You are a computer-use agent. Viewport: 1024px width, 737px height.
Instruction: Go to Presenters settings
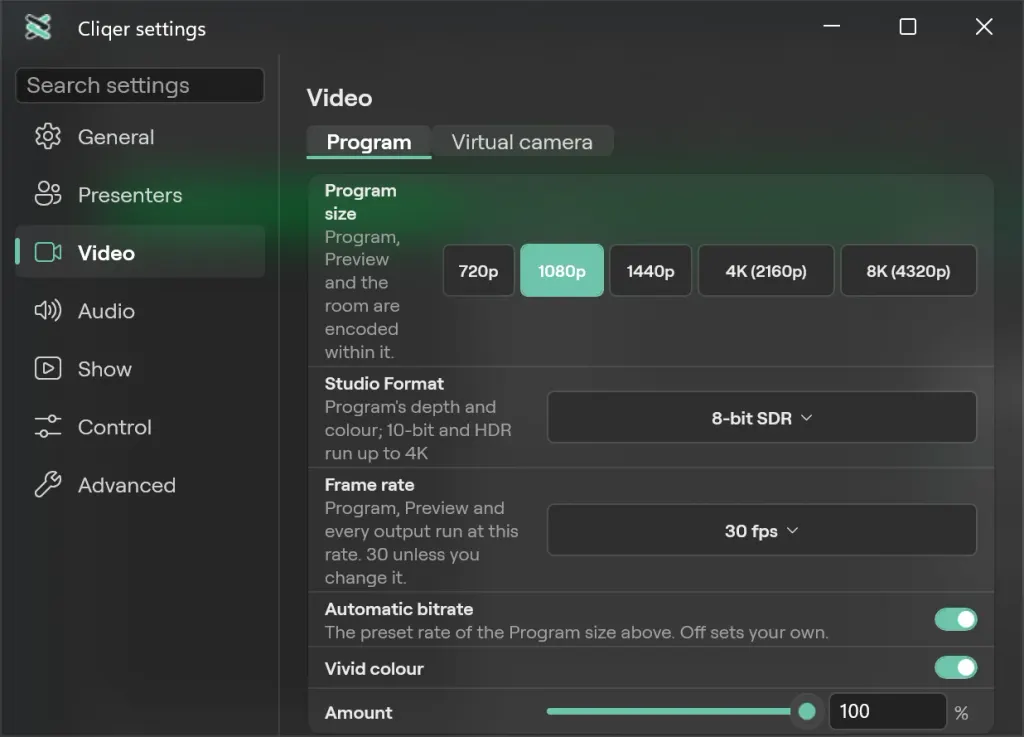pyautogui.click(x=140, y=195)
